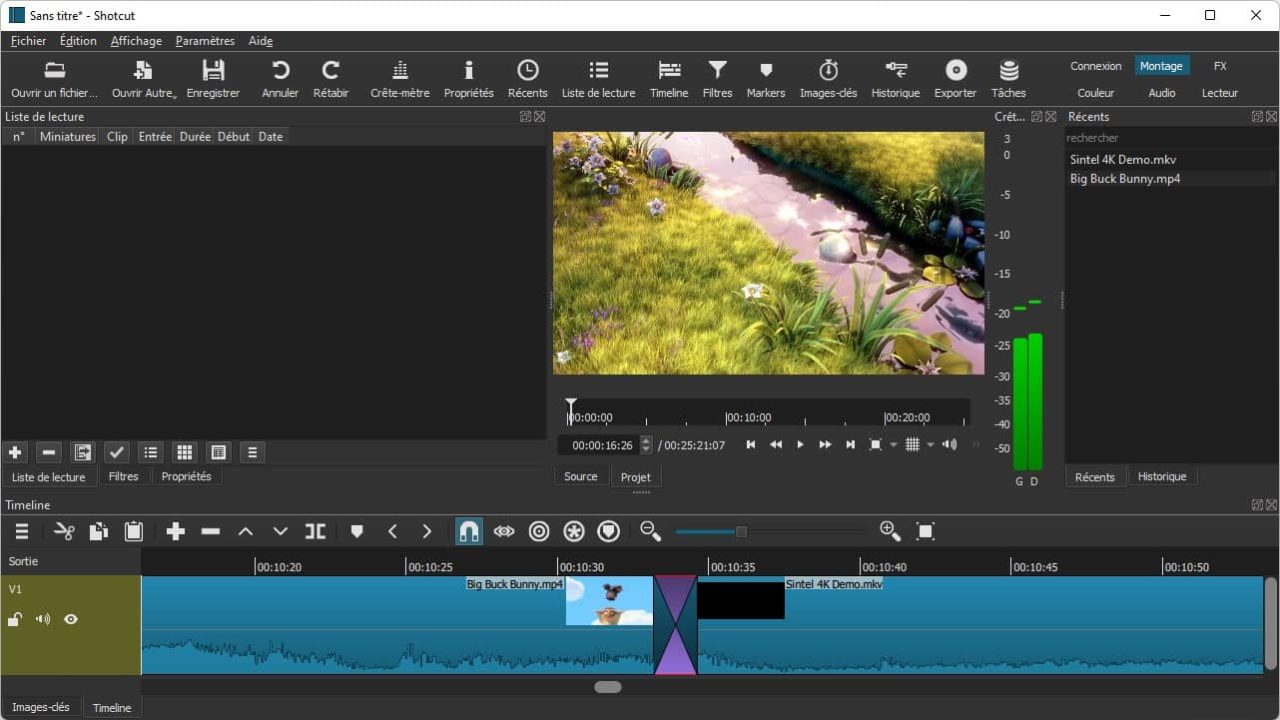Play the video in player
The image size is (1280, 720).
[800, 445]
